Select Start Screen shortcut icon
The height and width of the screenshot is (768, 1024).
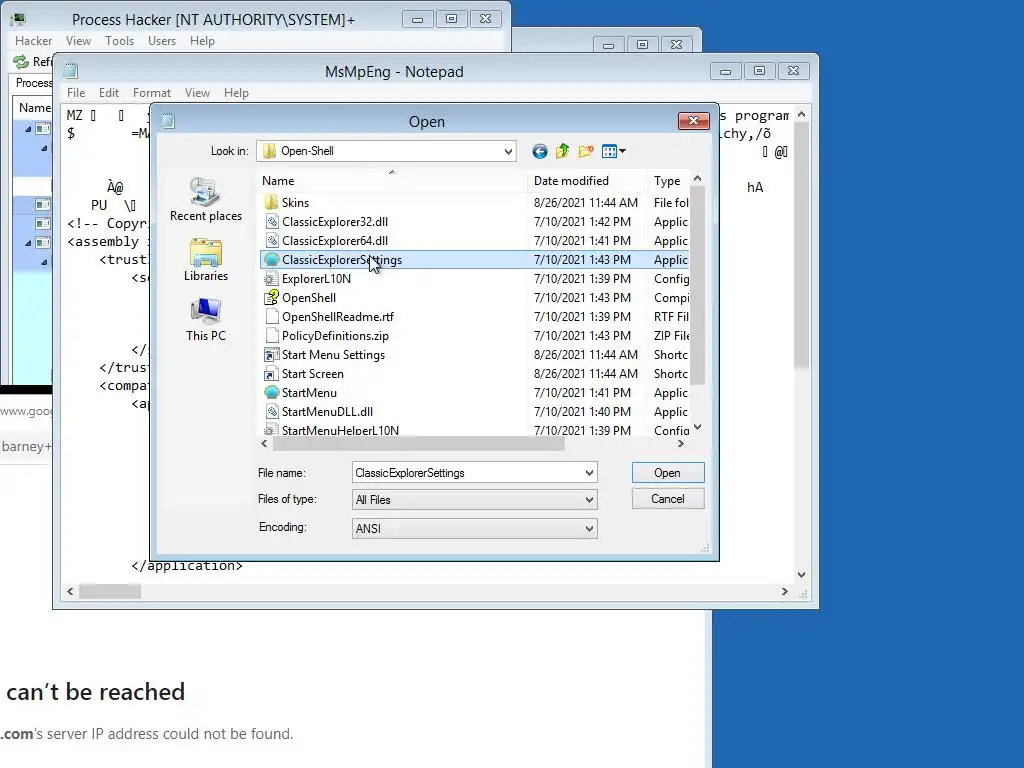click(271, 374)
